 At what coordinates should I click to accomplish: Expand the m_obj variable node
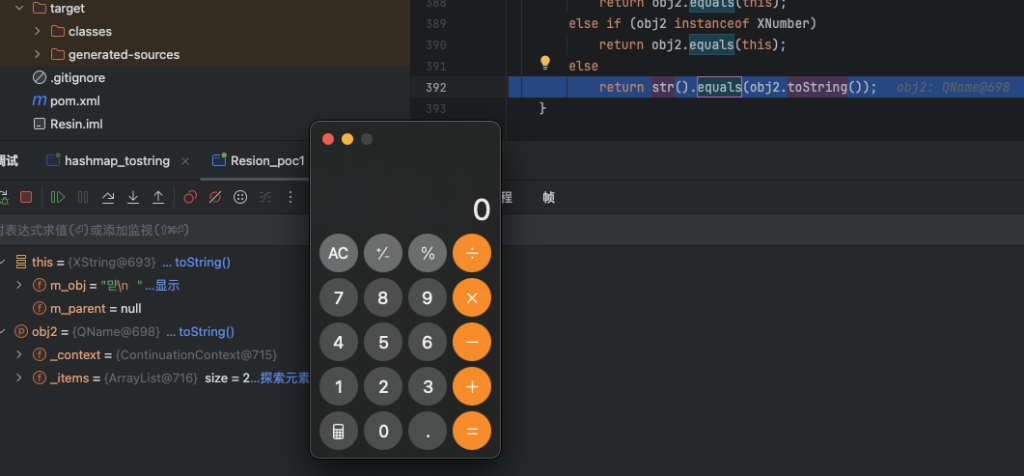point(19,286)
